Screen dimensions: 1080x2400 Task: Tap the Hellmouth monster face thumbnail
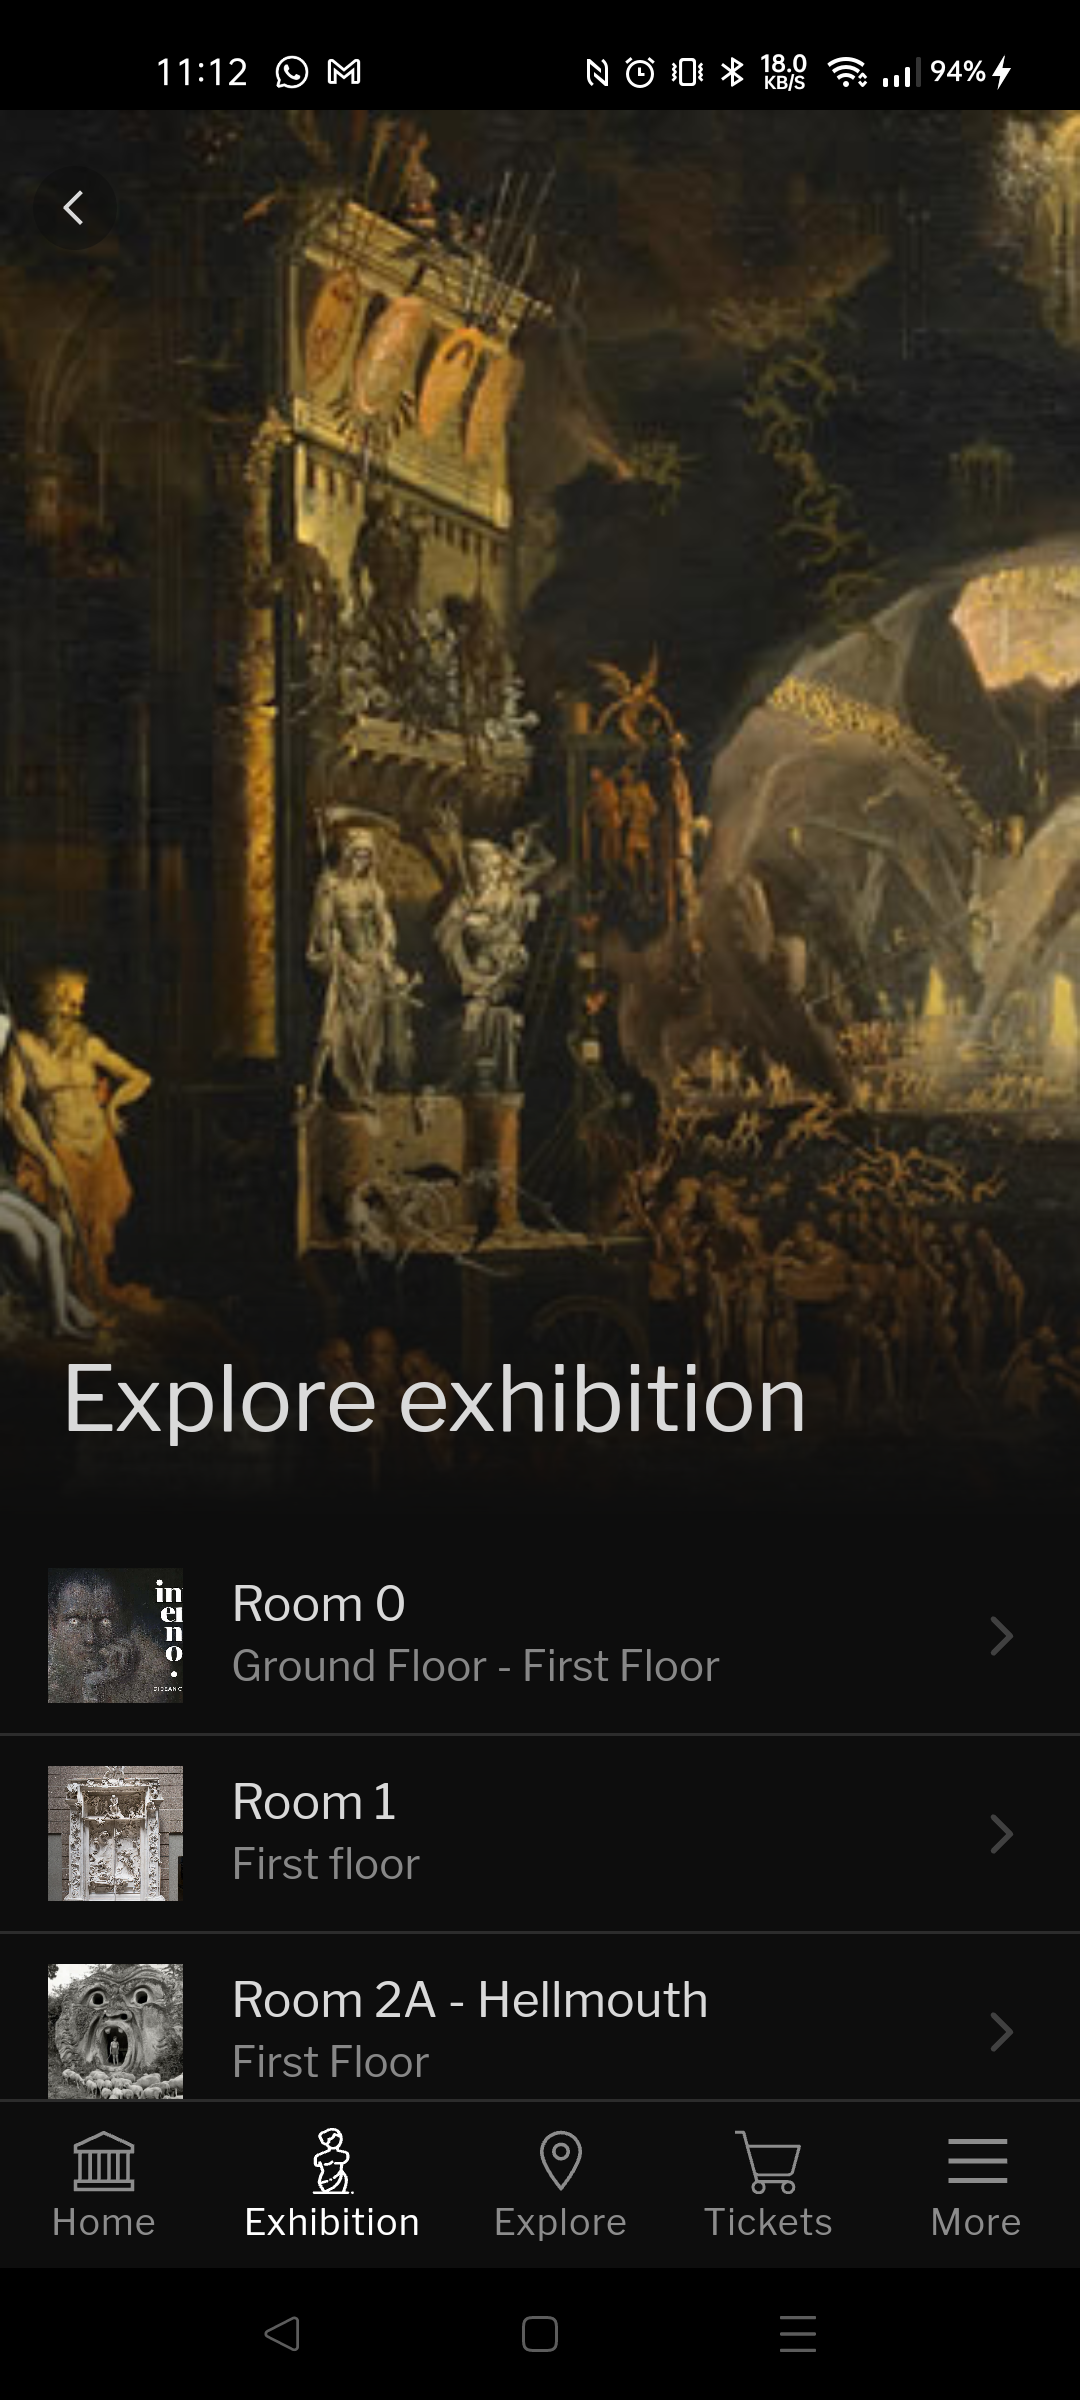[x=116, y=2031]
